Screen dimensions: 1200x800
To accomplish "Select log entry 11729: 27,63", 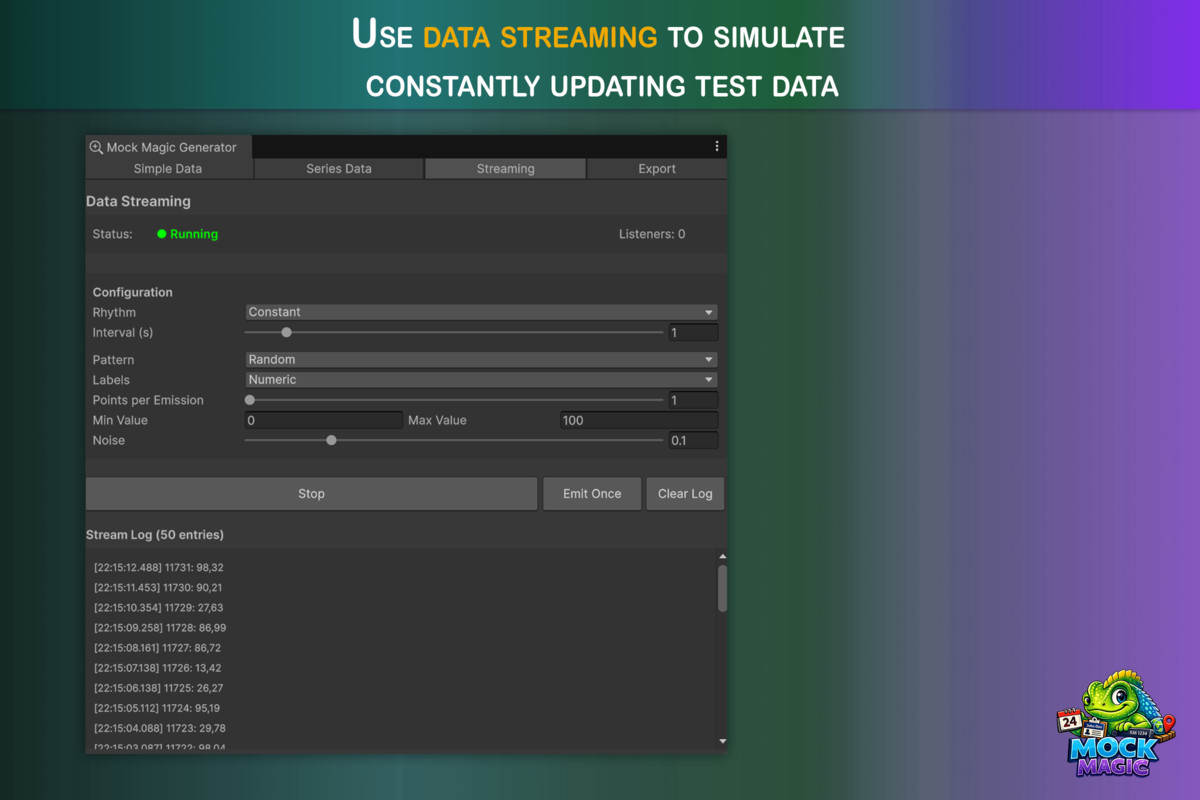I will 158,607.
